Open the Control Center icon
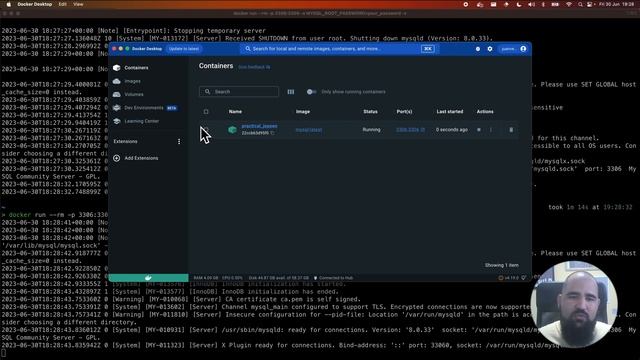640x360 pixels. 590,4
